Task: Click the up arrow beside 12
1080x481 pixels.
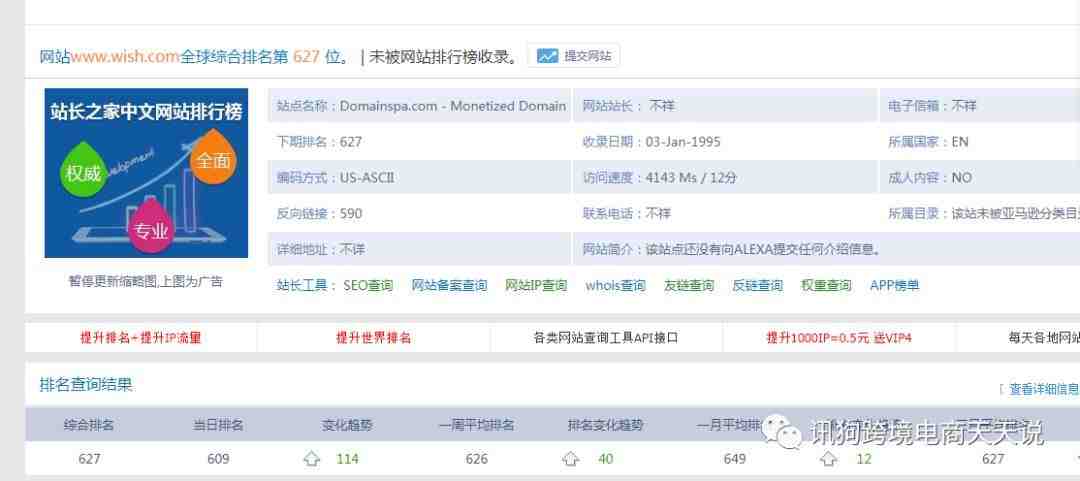Action: (x=829, y=459)
